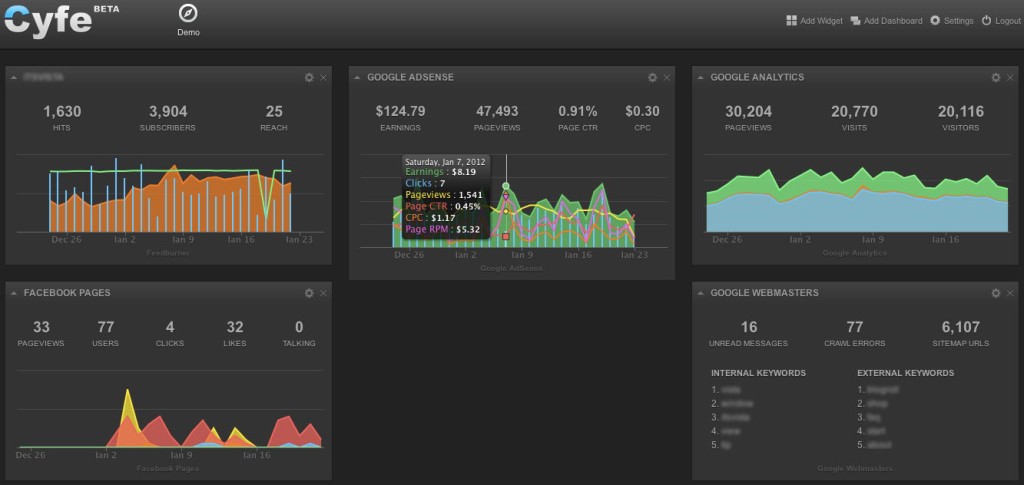Click the Feedburner chart area
The width and height of the screenshot is (1024, 485).
tap(170, 195)
